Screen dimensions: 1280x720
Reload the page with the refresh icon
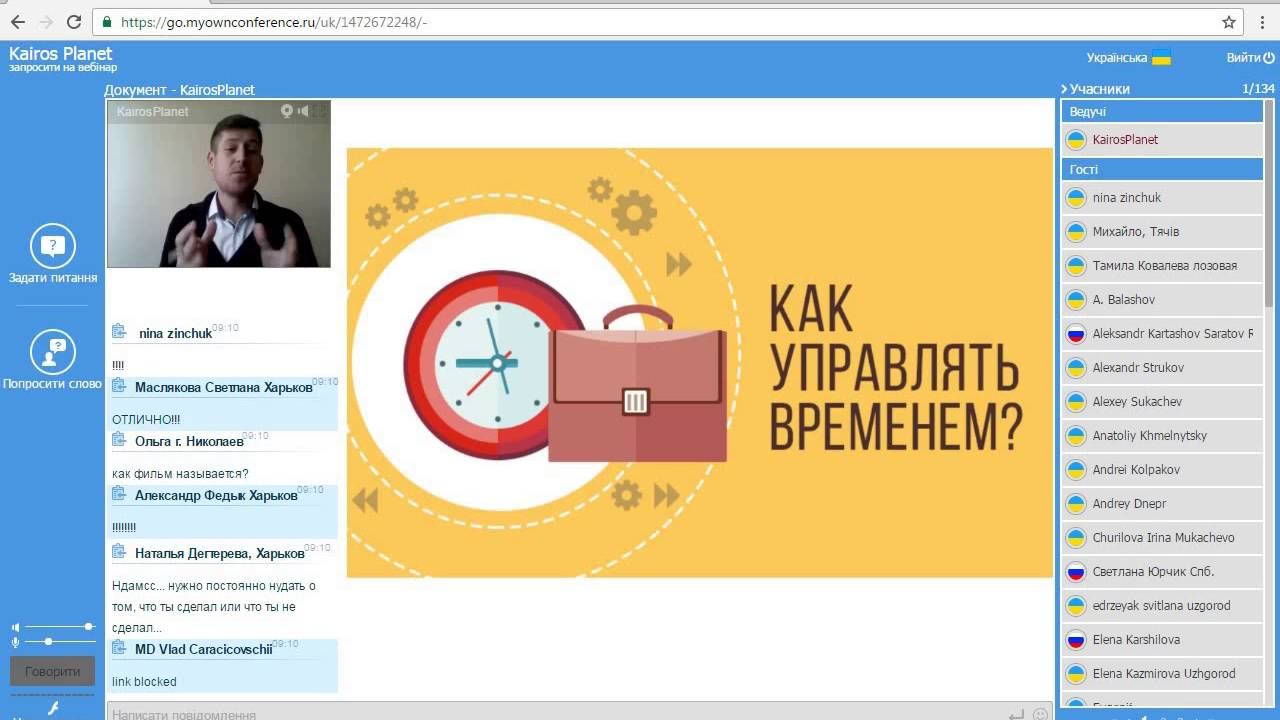(x=74, y=21)
